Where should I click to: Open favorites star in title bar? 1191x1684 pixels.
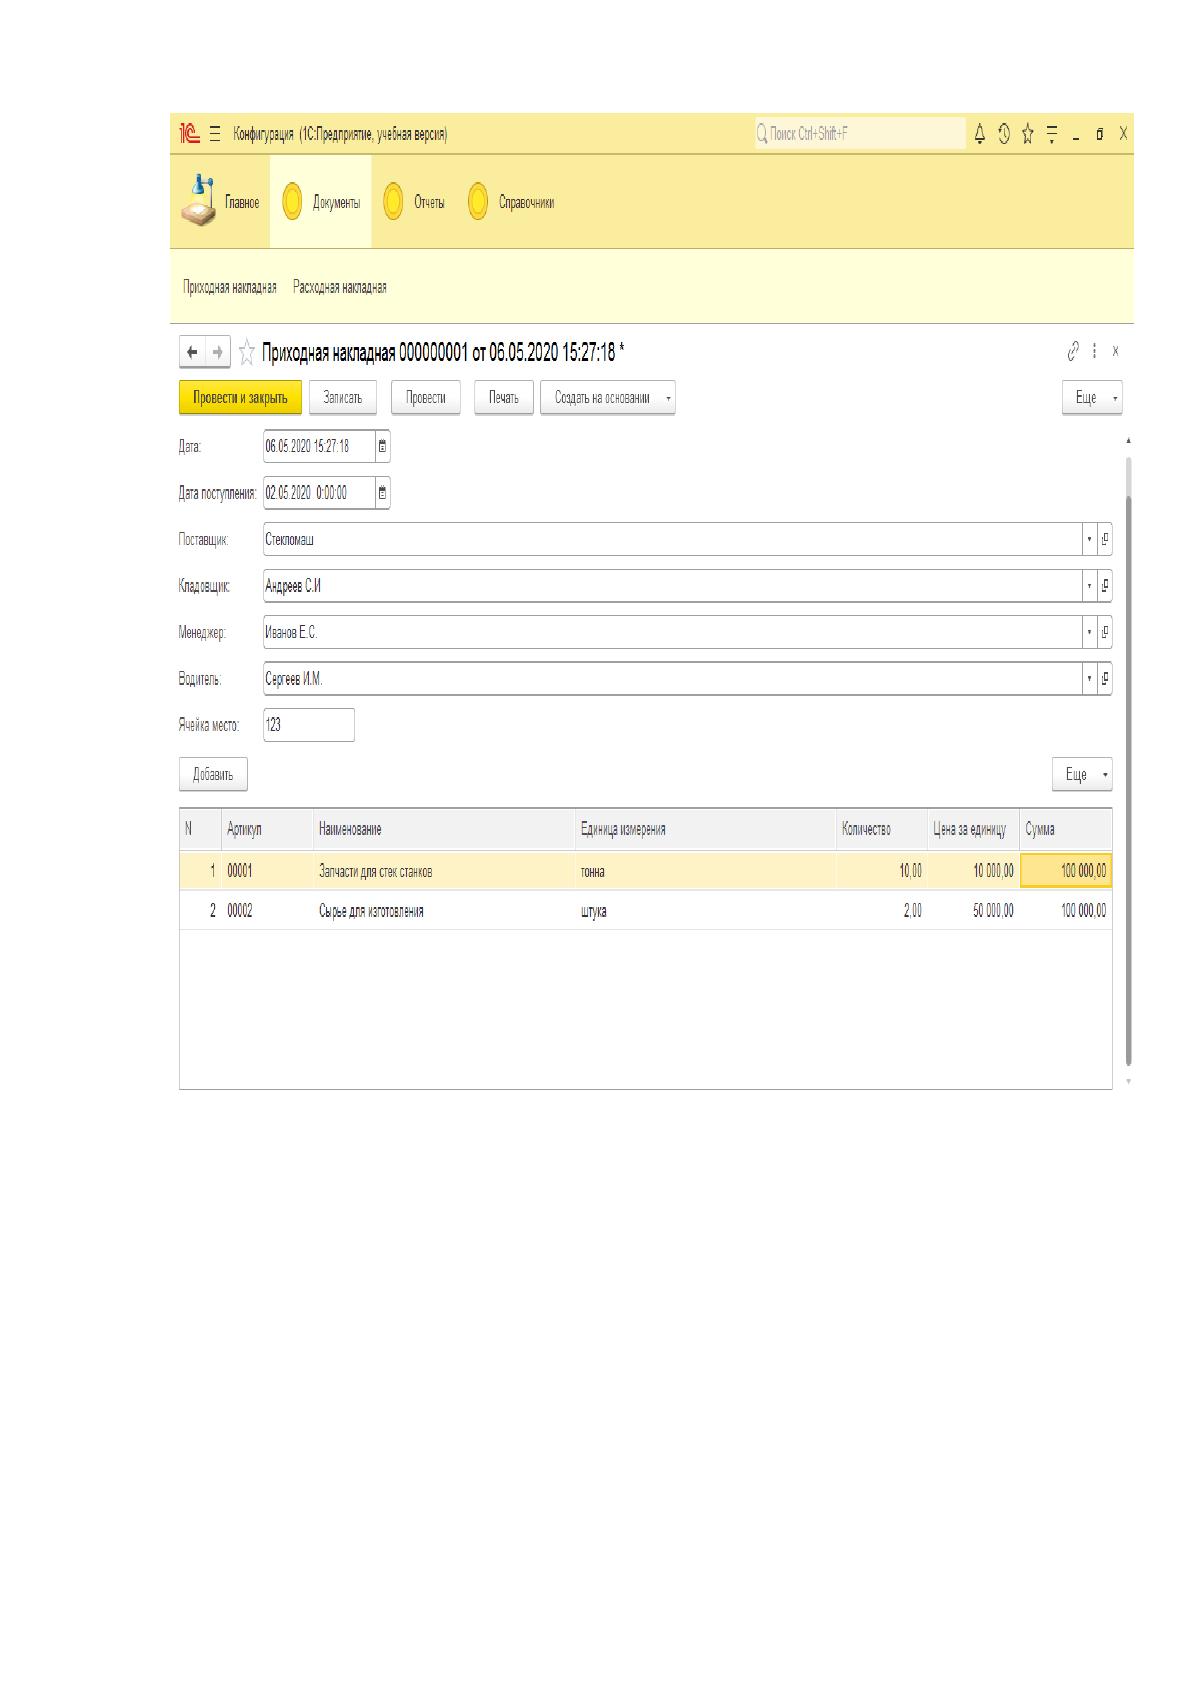1027,133
